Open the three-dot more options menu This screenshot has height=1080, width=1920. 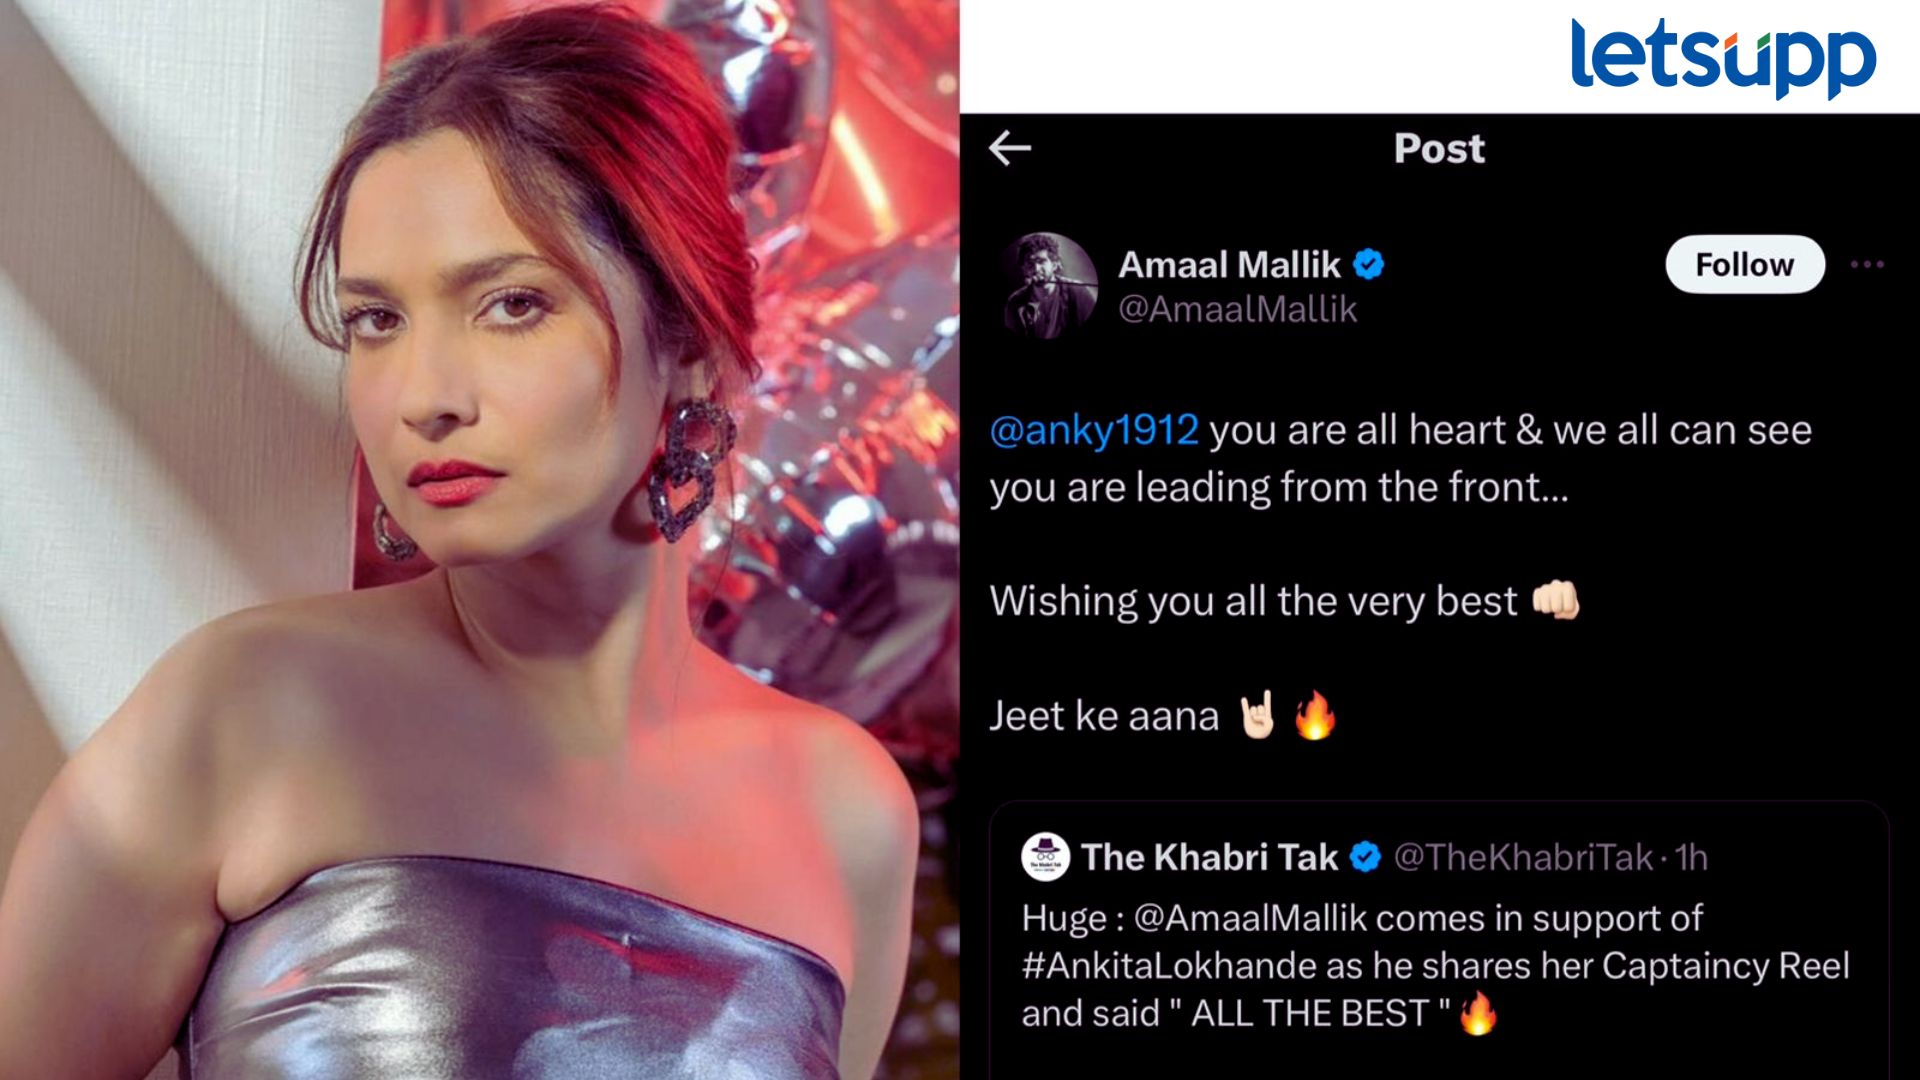[1866, 264]
